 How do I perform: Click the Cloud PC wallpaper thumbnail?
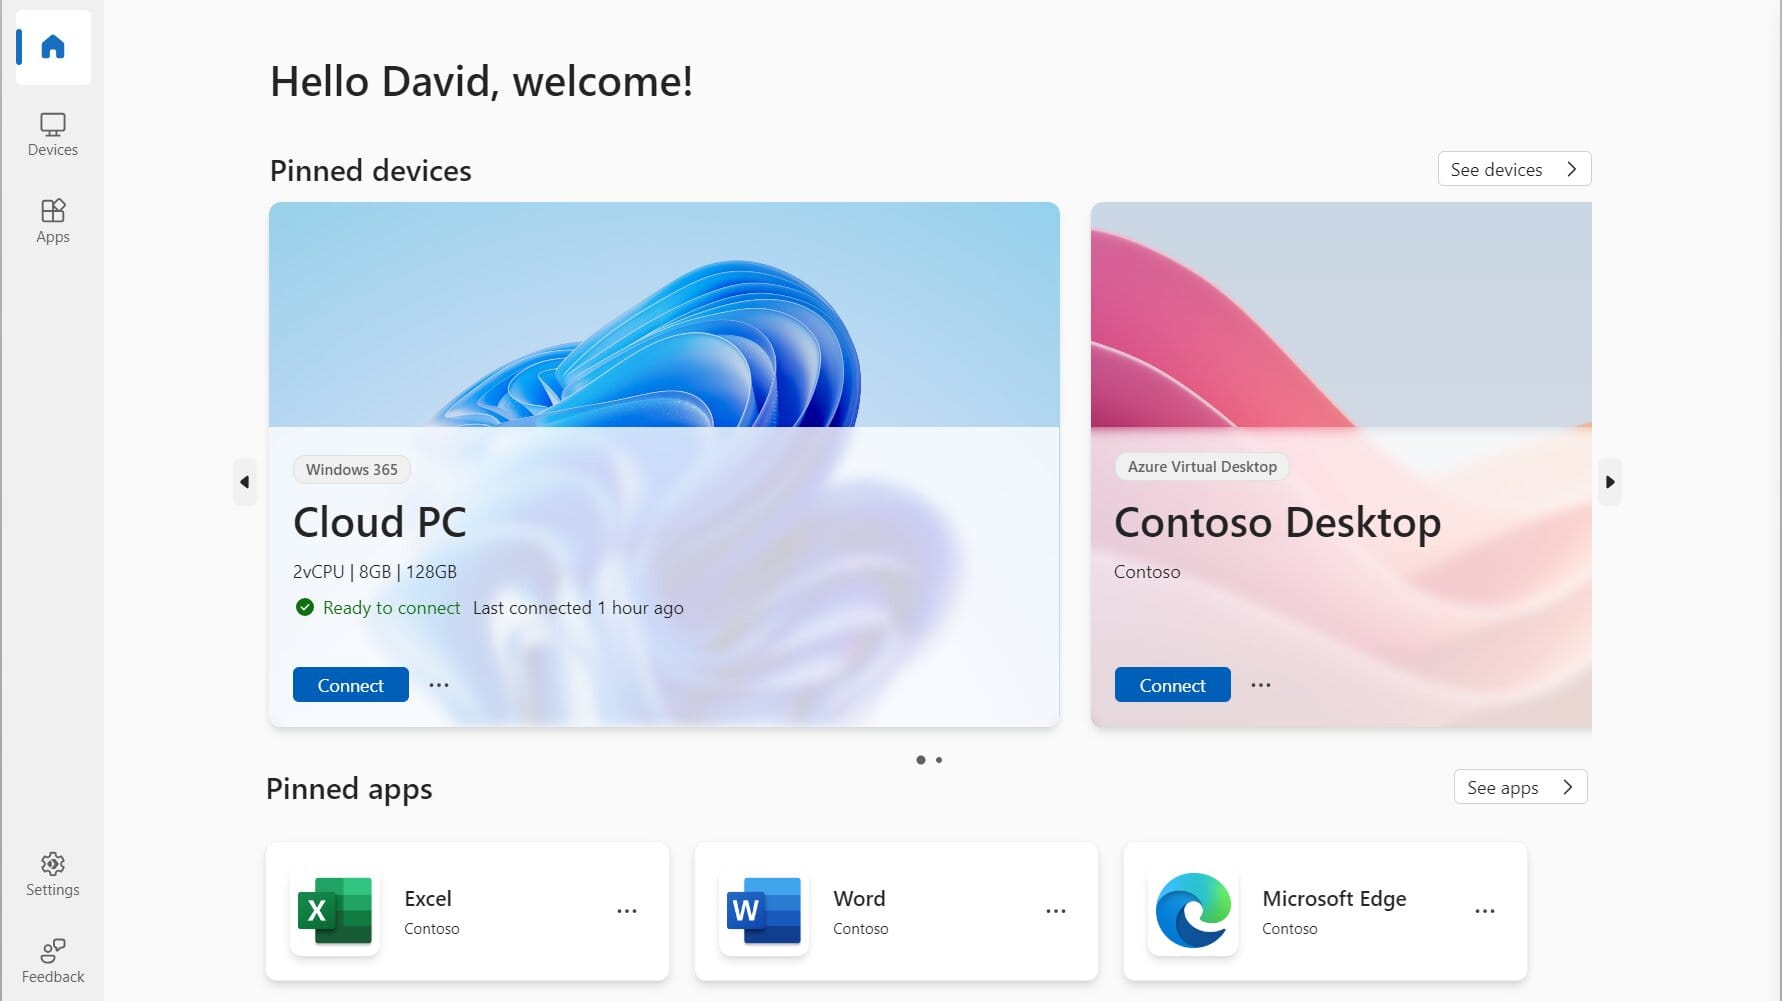664,315
